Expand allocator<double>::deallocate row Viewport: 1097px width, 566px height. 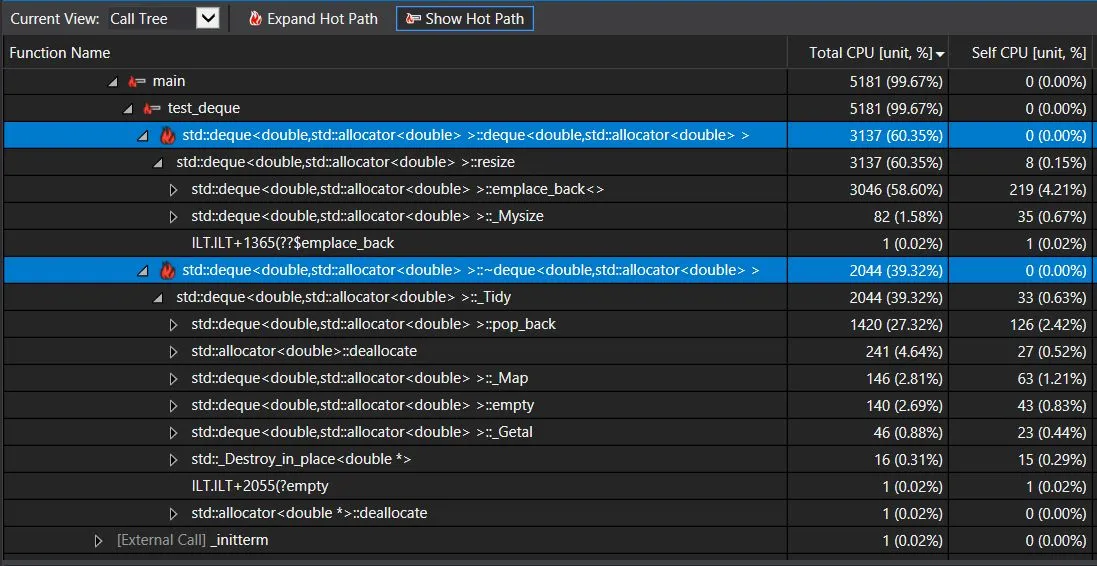click(174, 351)
